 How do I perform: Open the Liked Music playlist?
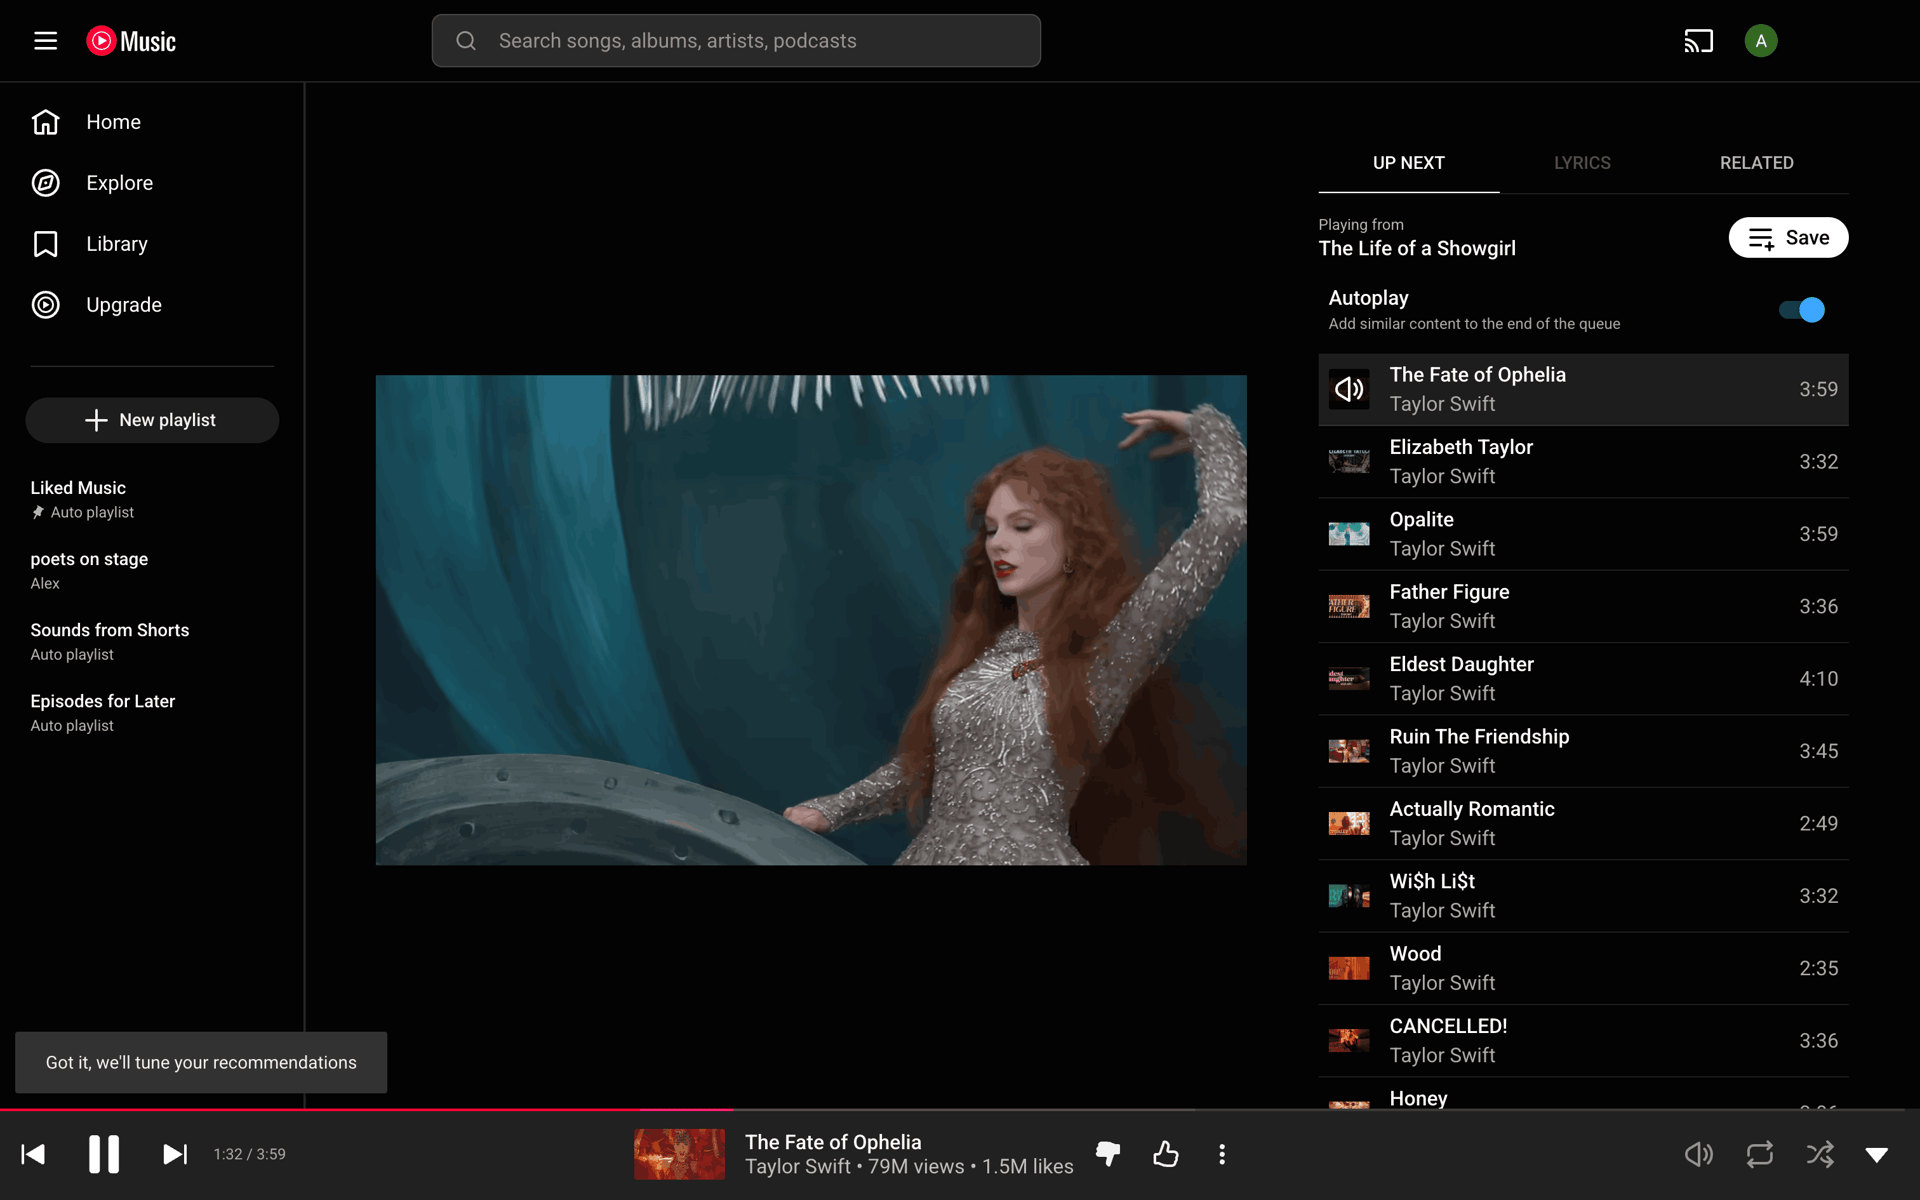coord(152,499)
